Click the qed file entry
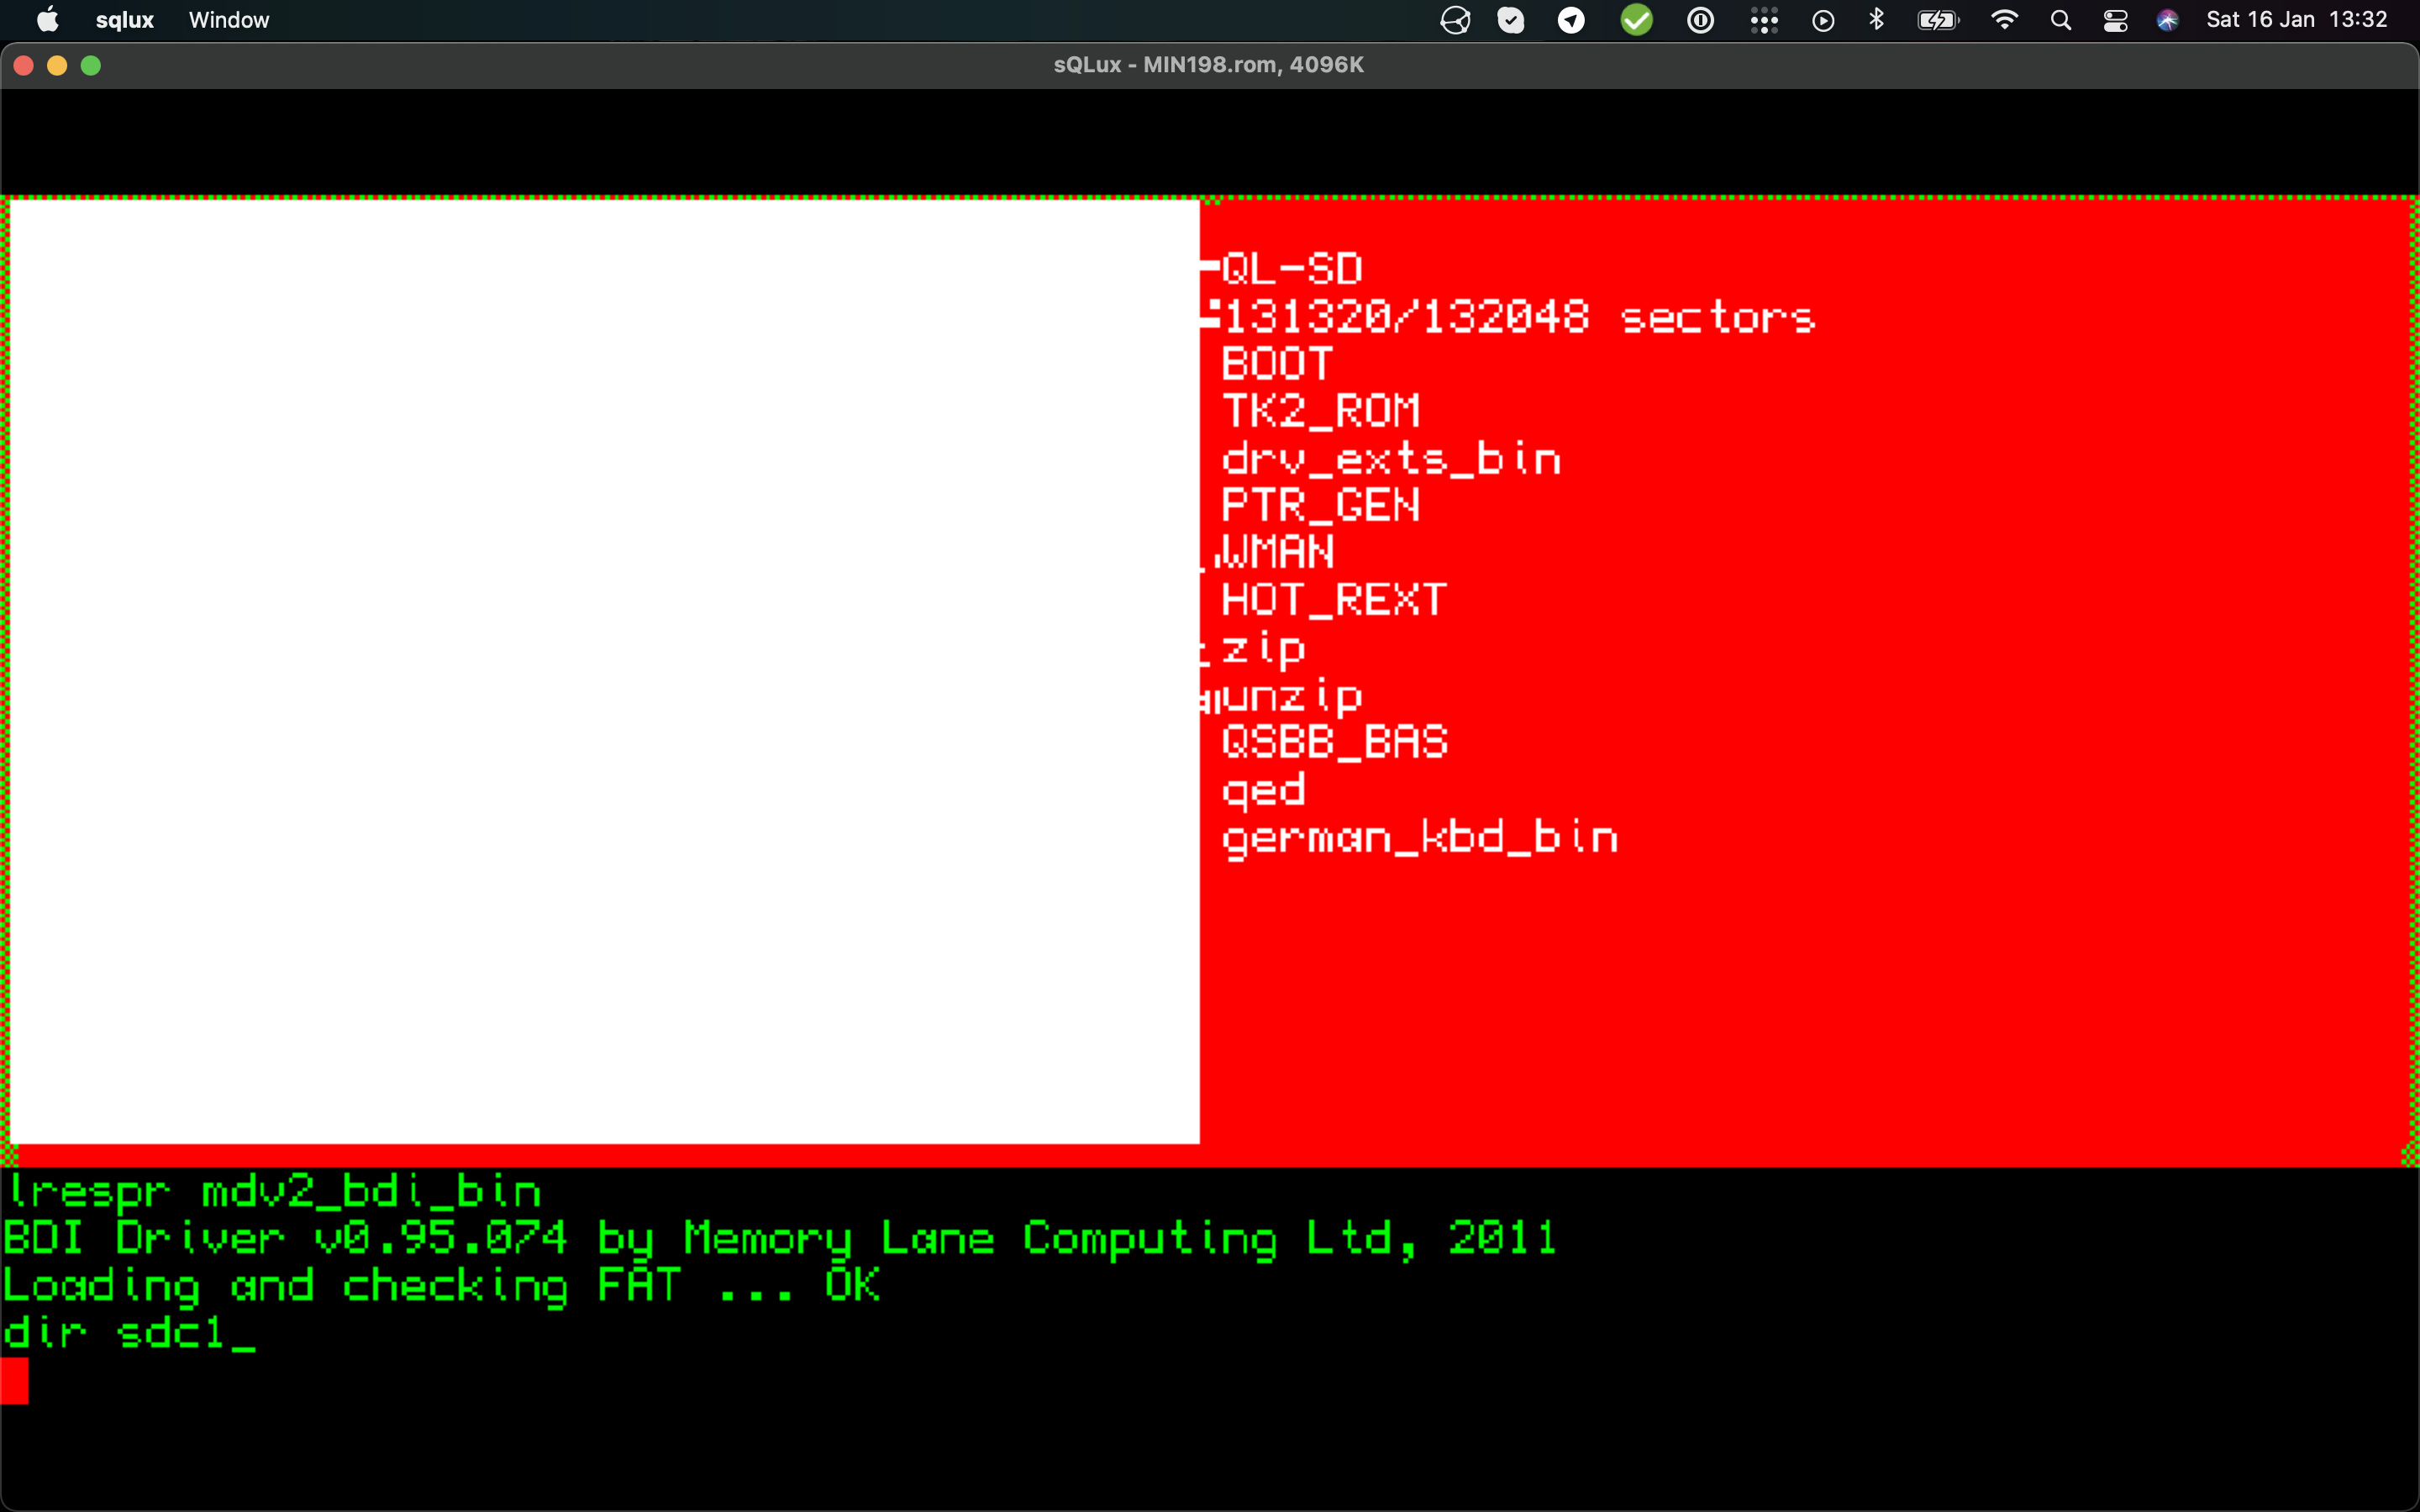This screenshot has height=1512, width=2420. 1263,790
